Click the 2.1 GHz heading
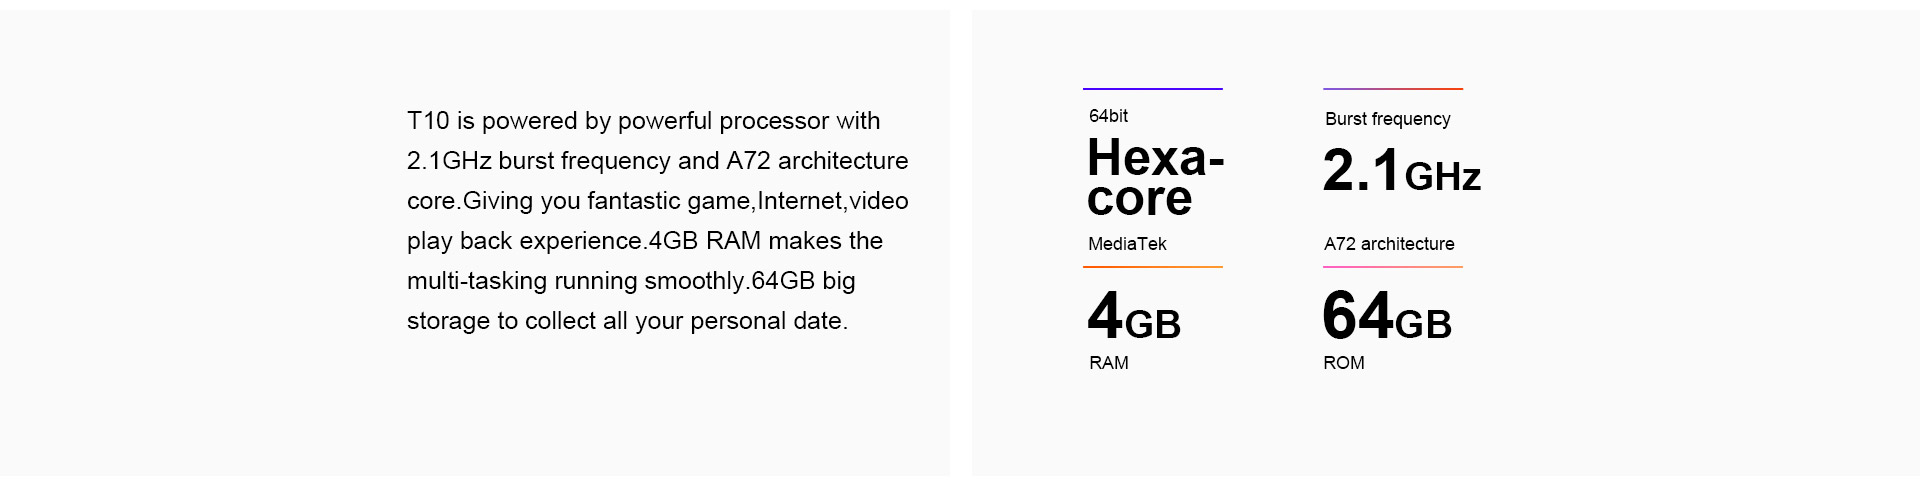1920x486 pixels. [1401, 171]
